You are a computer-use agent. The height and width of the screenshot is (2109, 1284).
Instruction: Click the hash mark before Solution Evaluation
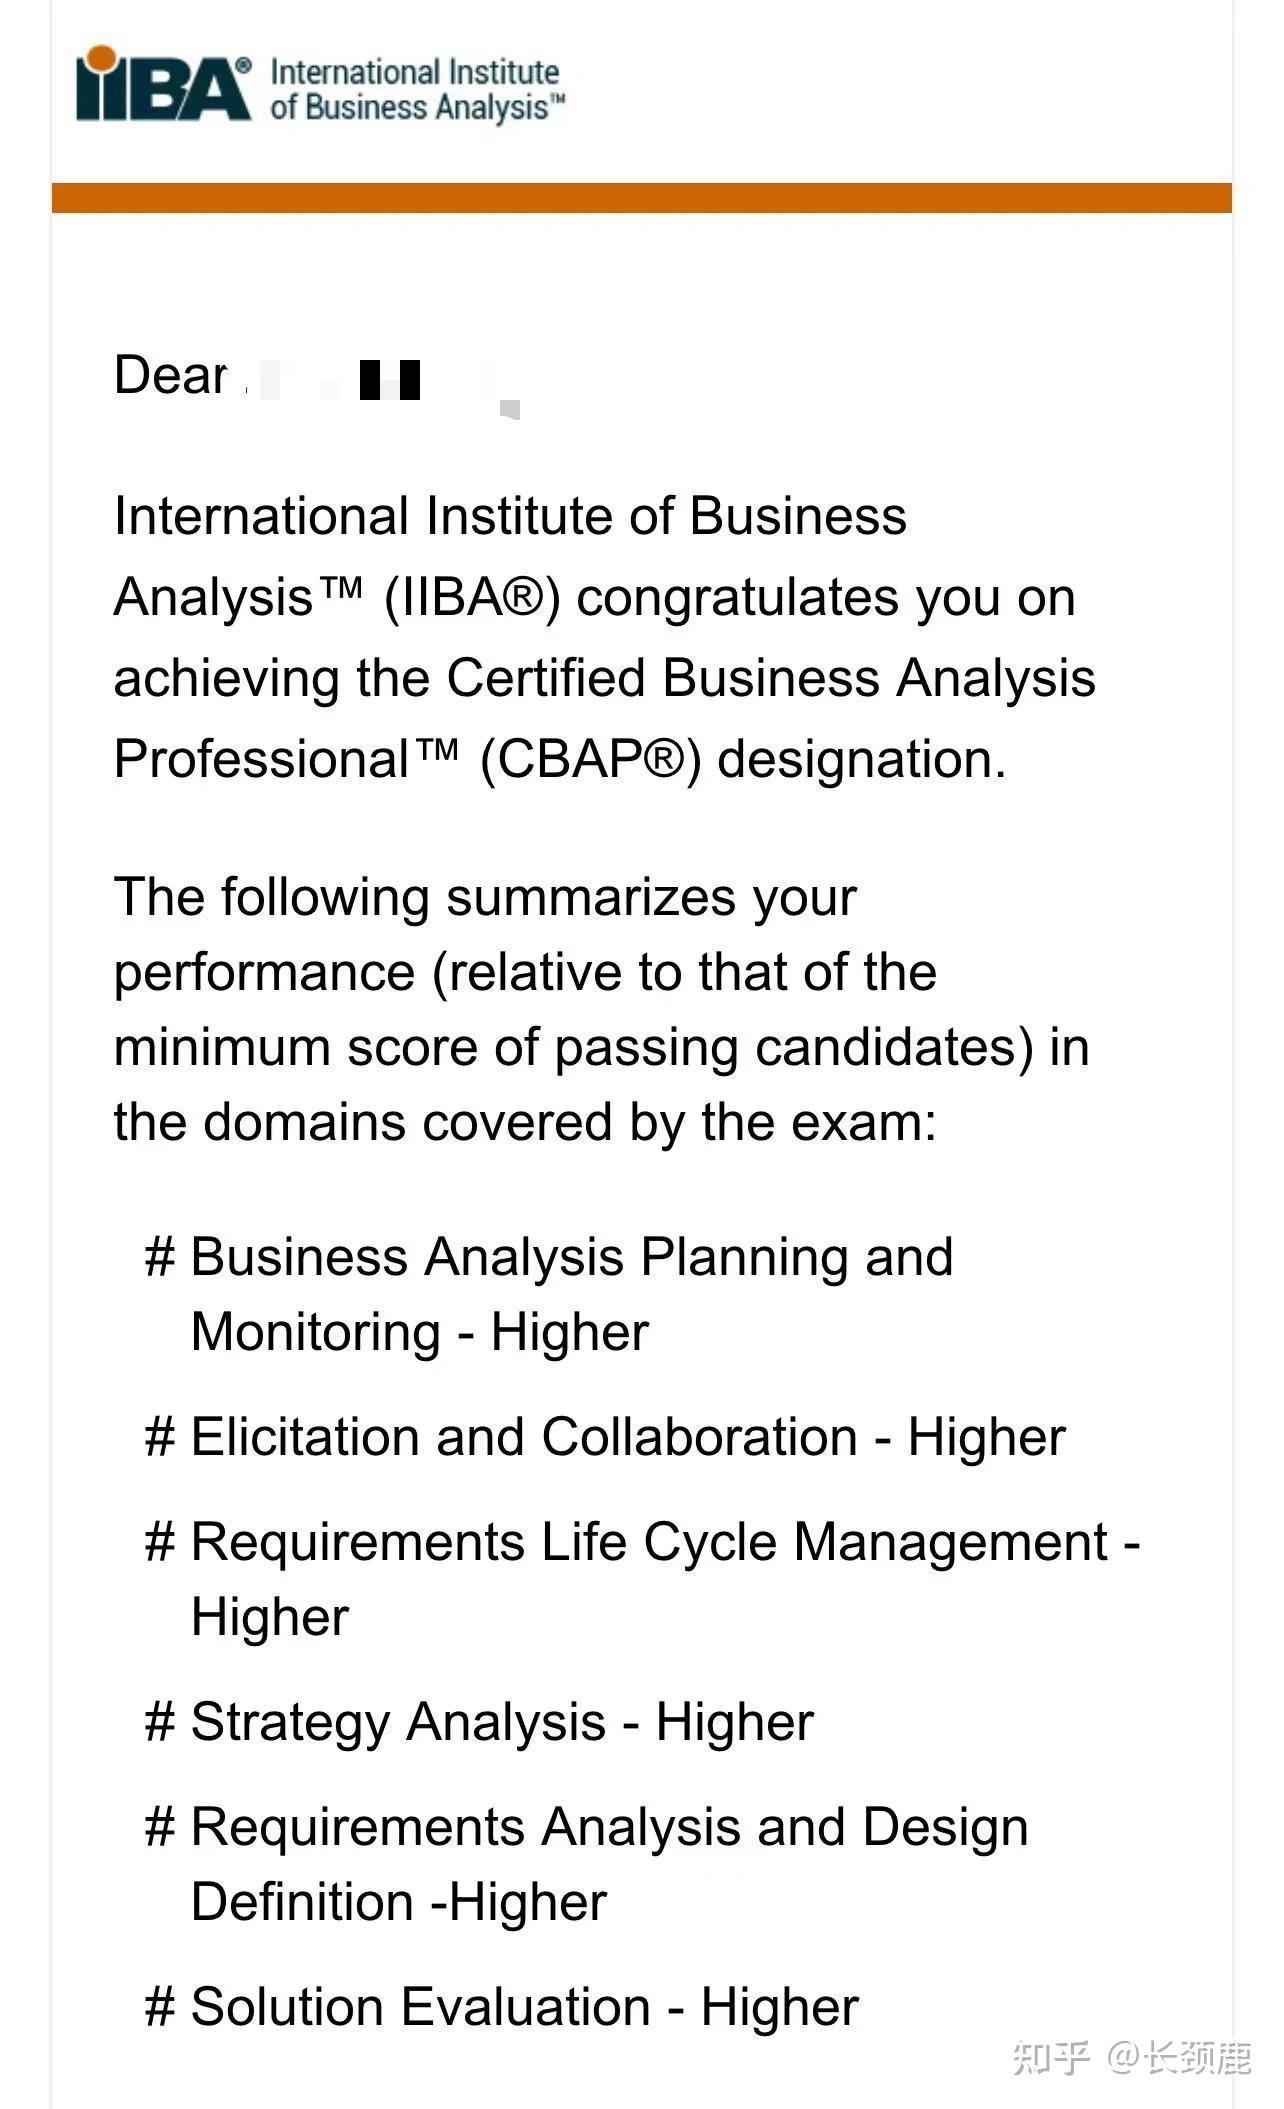point(160,2007)
